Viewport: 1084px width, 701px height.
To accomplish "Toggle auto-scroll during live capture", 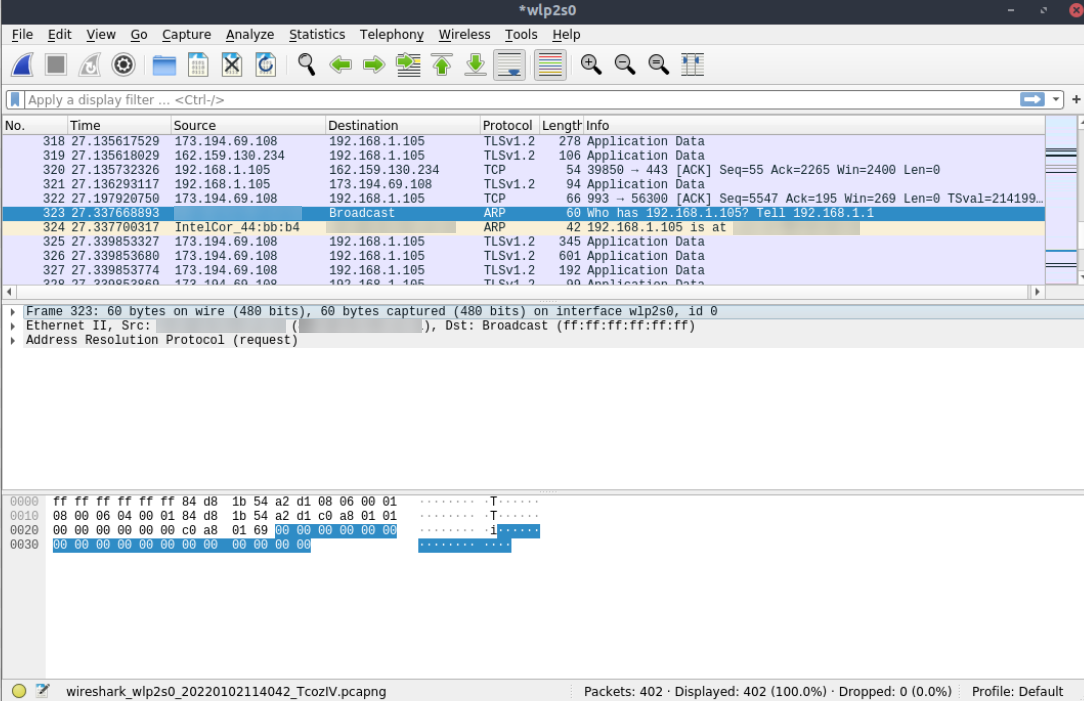I will (x=510, y=65).
